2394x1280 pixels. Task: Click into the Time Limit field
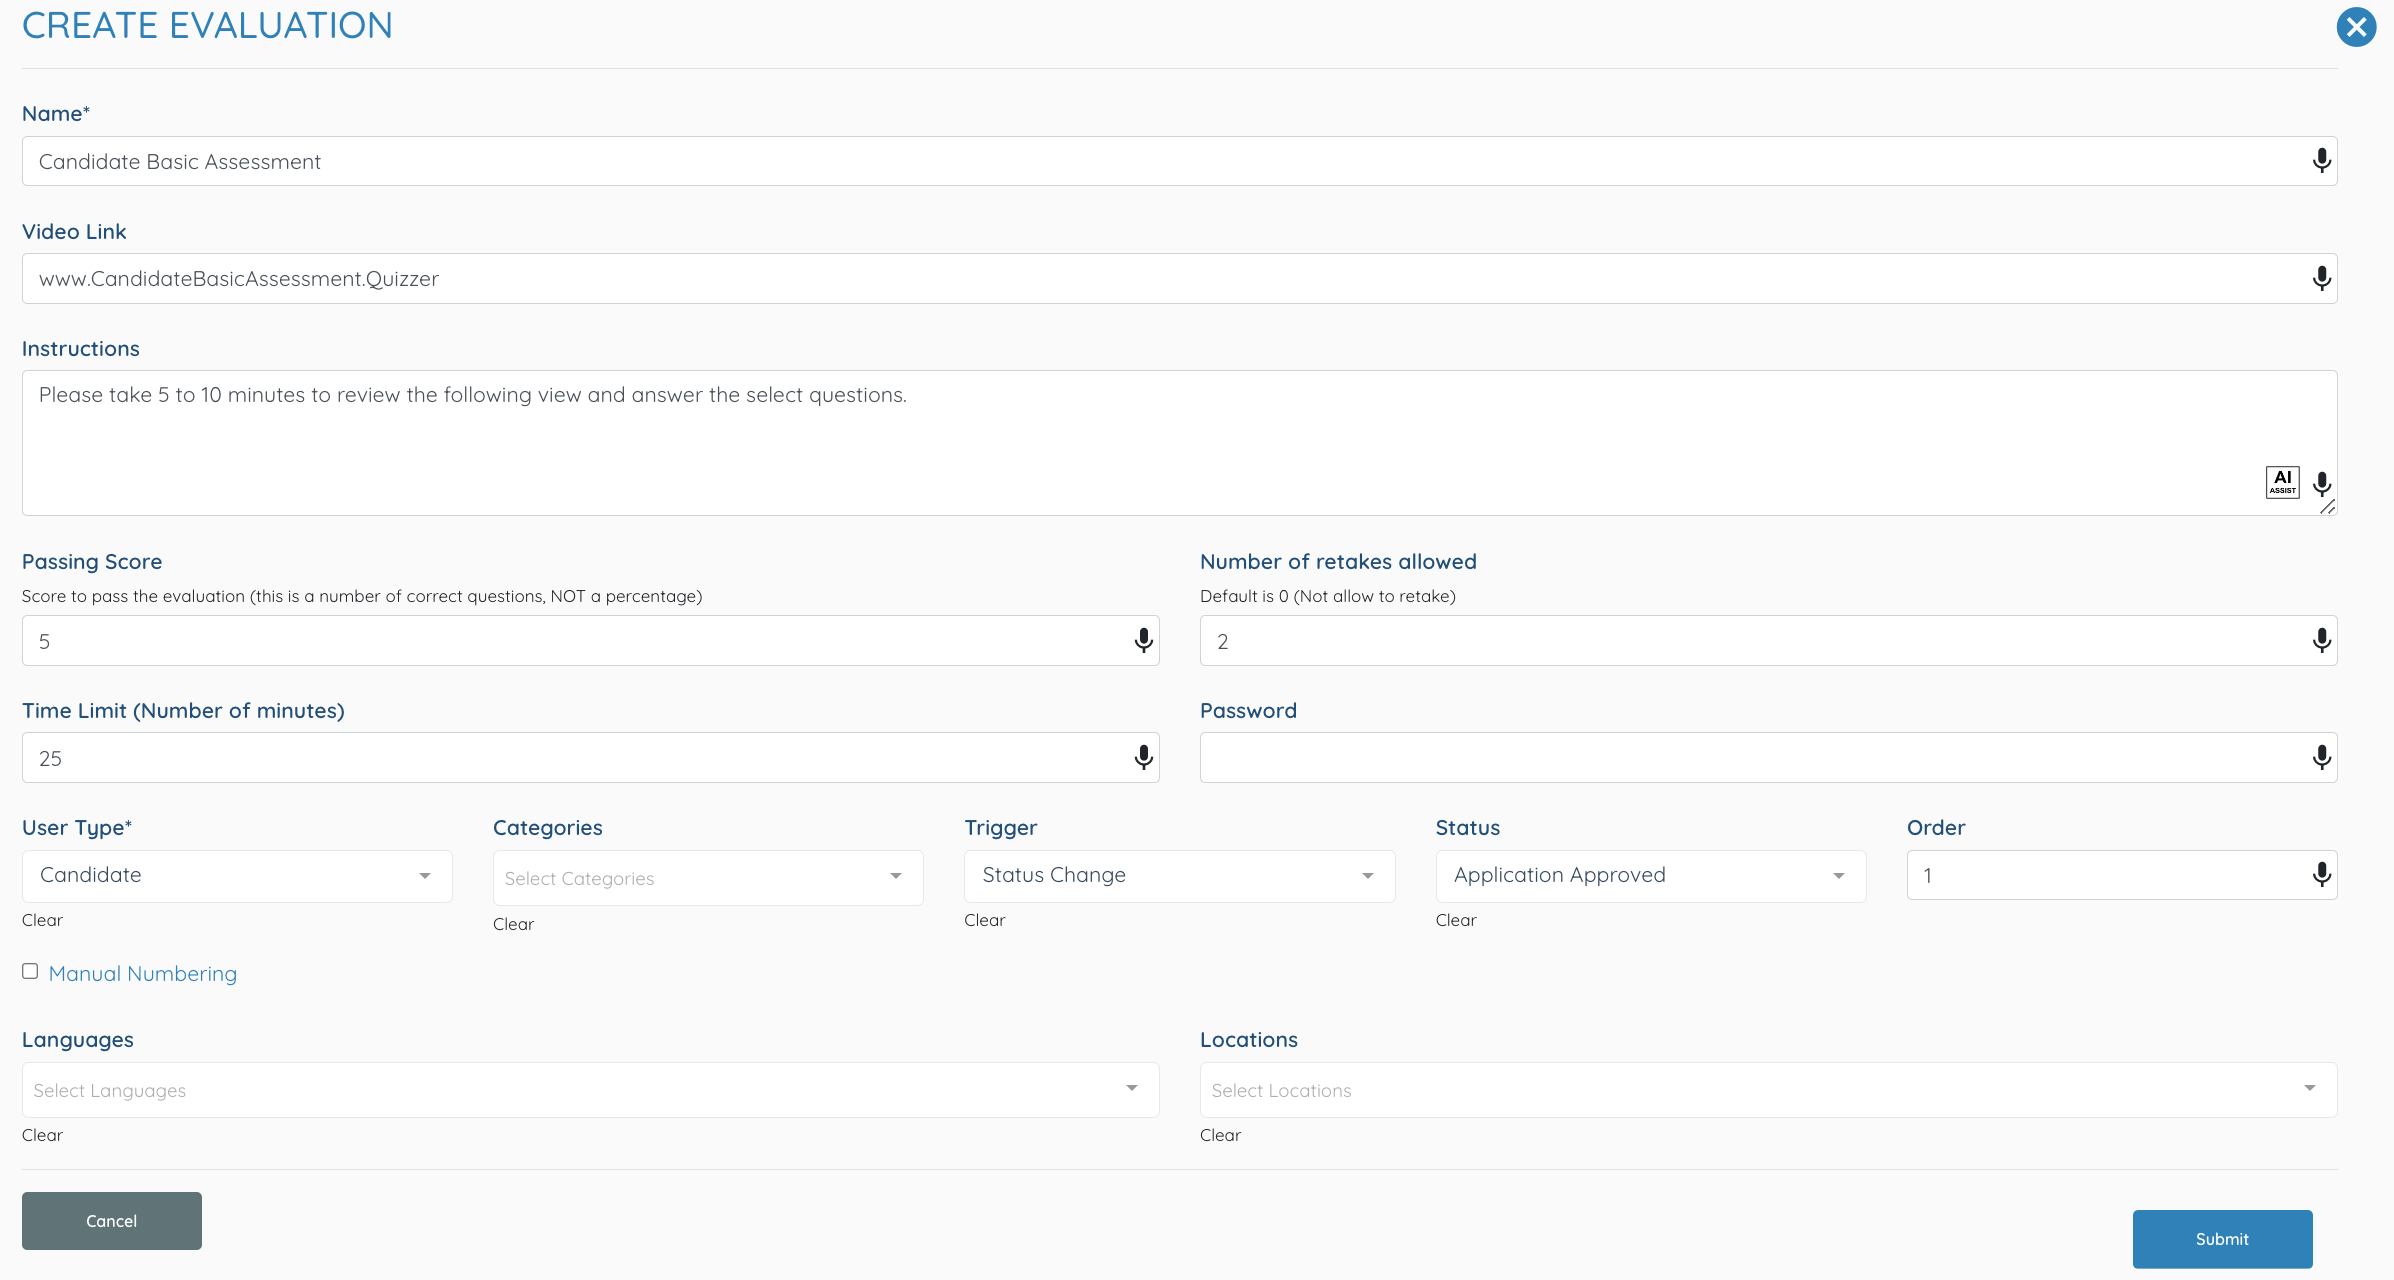[x=590, y=758]
